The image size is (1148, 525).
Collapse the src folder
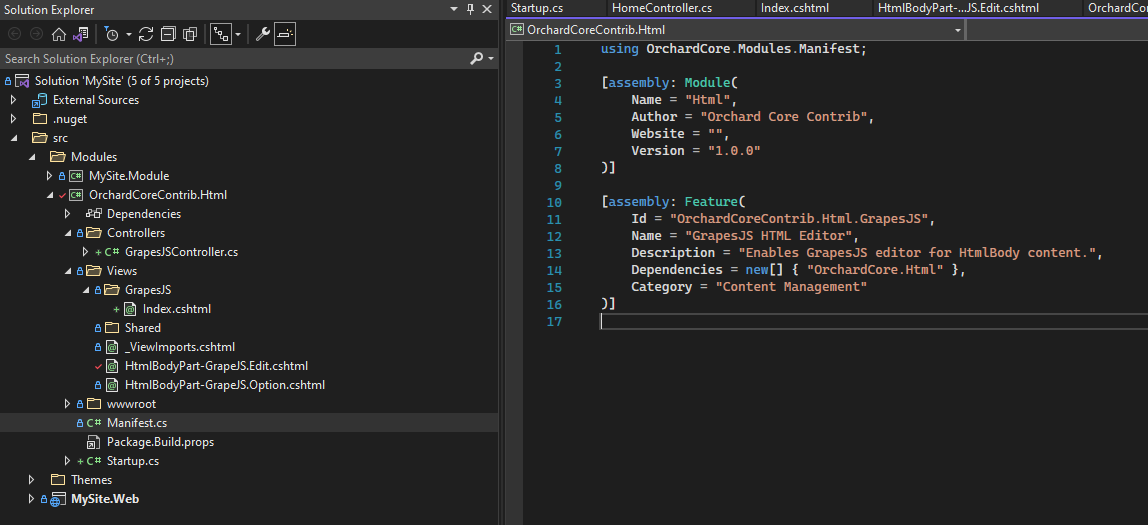click(x=13, y=138)
